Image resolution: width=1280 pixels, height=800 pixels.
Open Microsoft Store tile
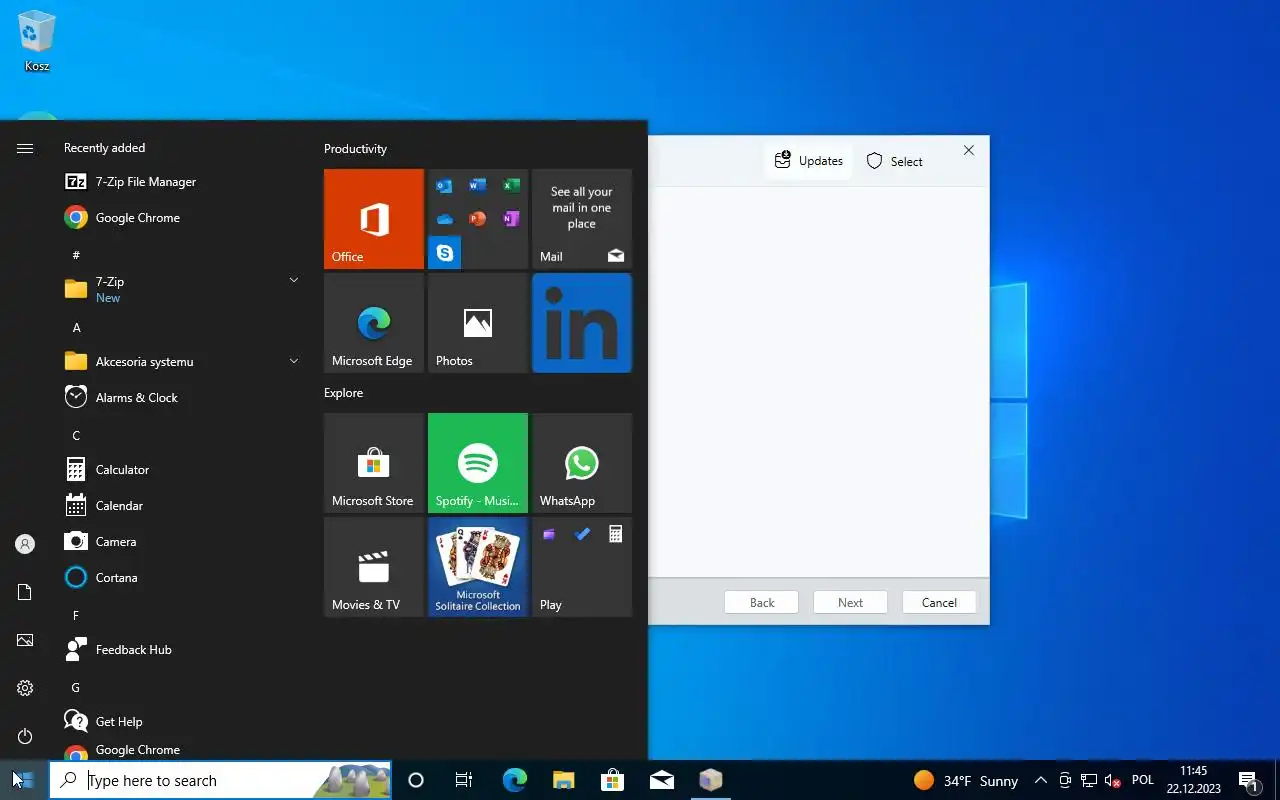pos(374,463)
